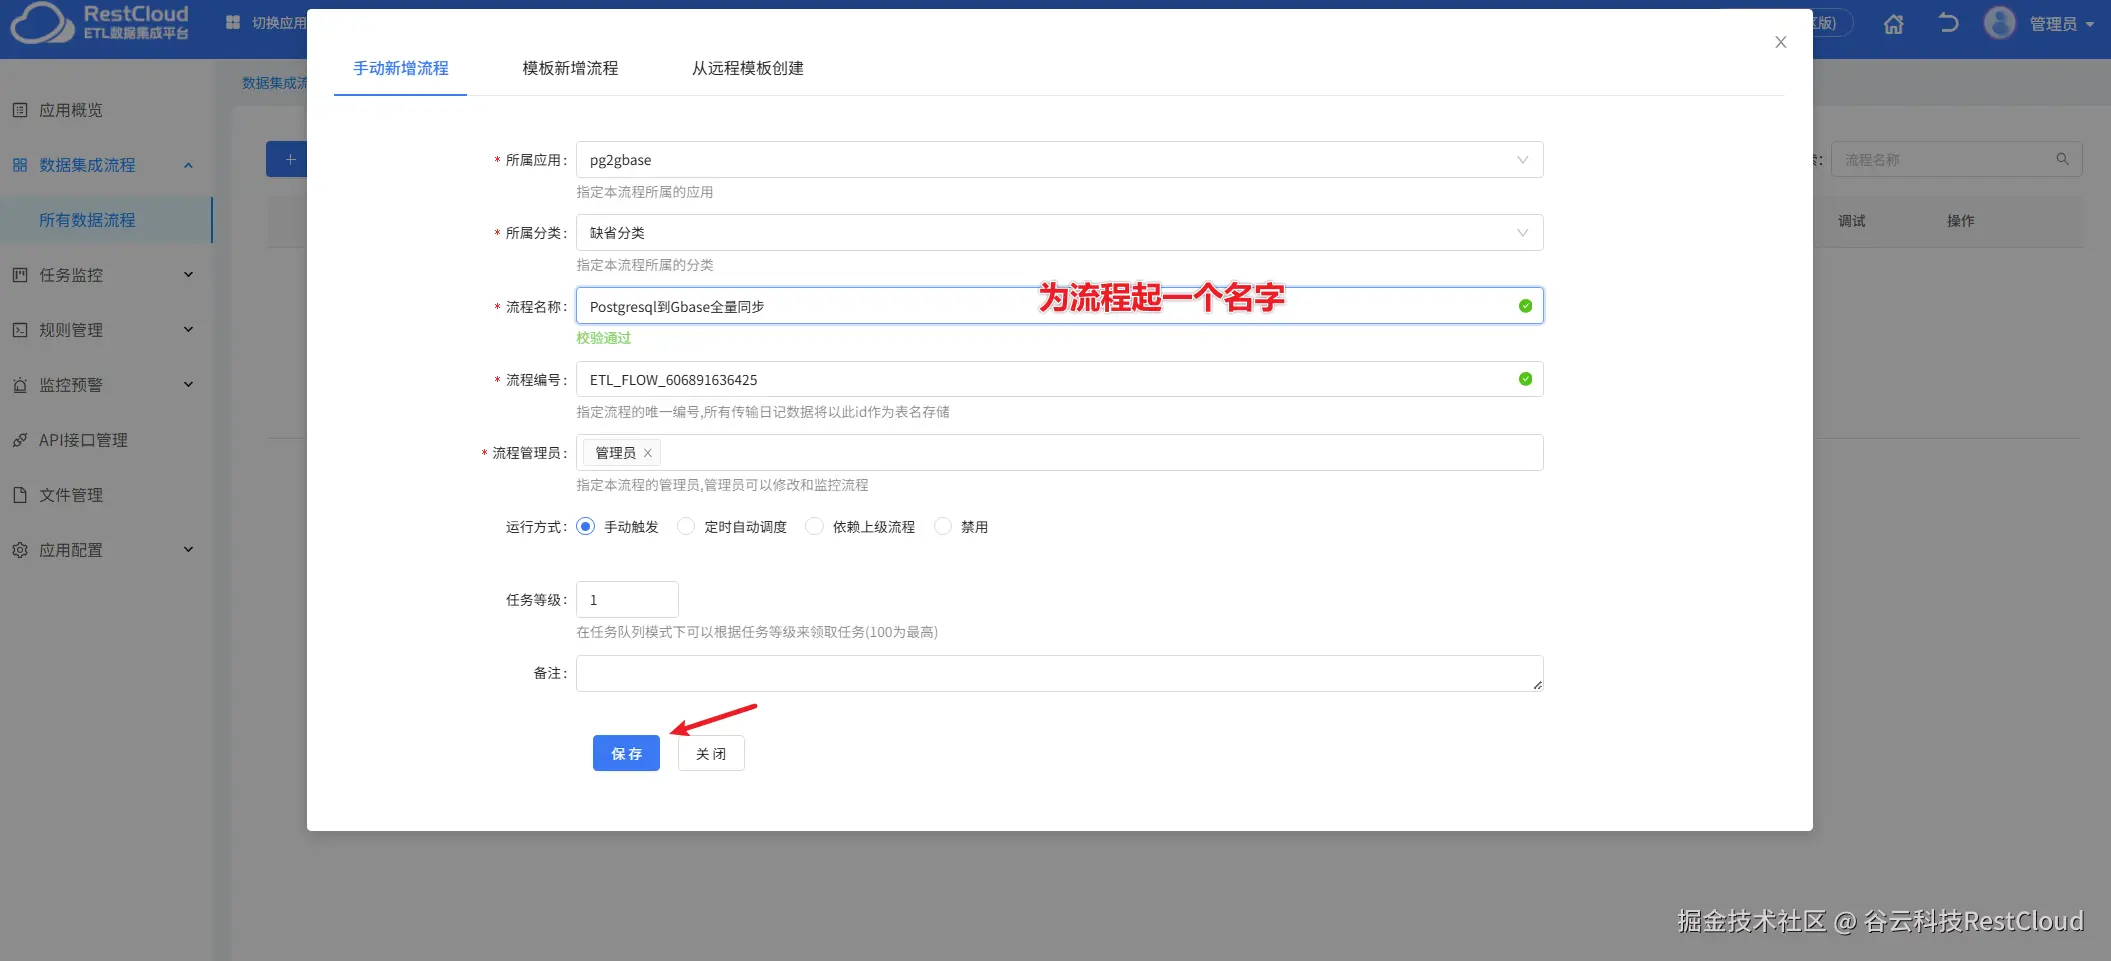The height and width of the screenshot is (961, 2111).
Task: Open 规则管理 rule management section
Action: pos(73,329)
